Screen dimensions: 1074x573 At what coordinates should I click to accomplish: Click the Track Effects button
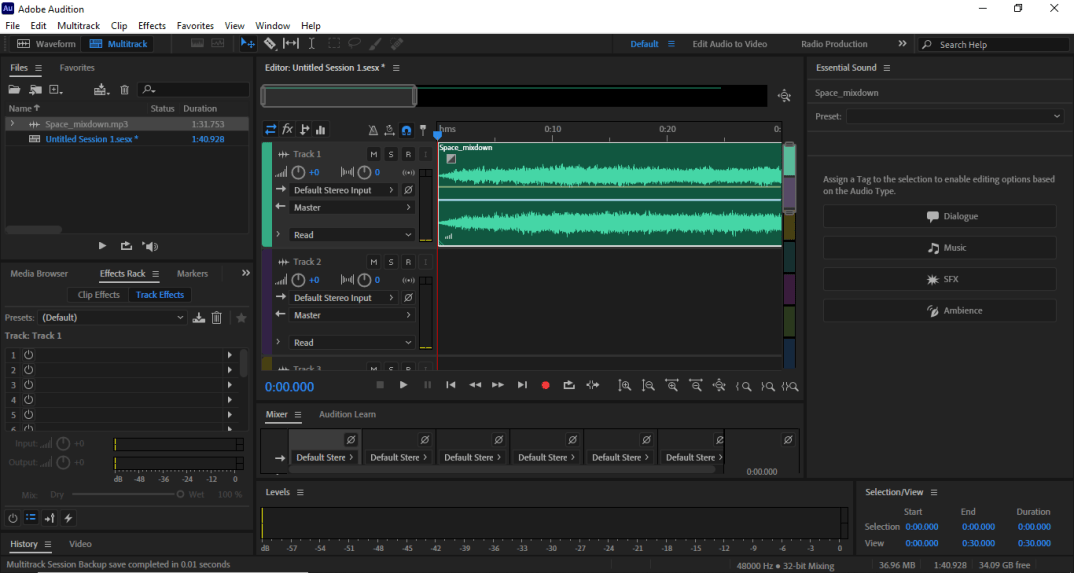pyautogui.click(x=160, y=295)
